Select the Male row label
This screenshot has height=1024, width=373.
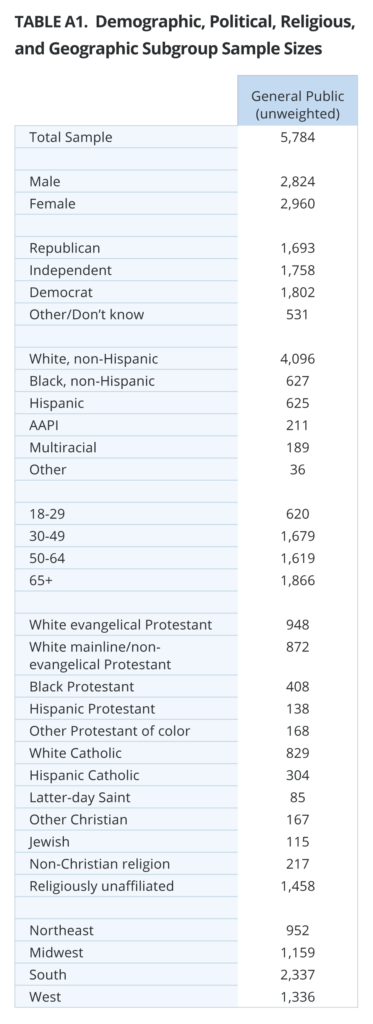click(x=44, y=182)
